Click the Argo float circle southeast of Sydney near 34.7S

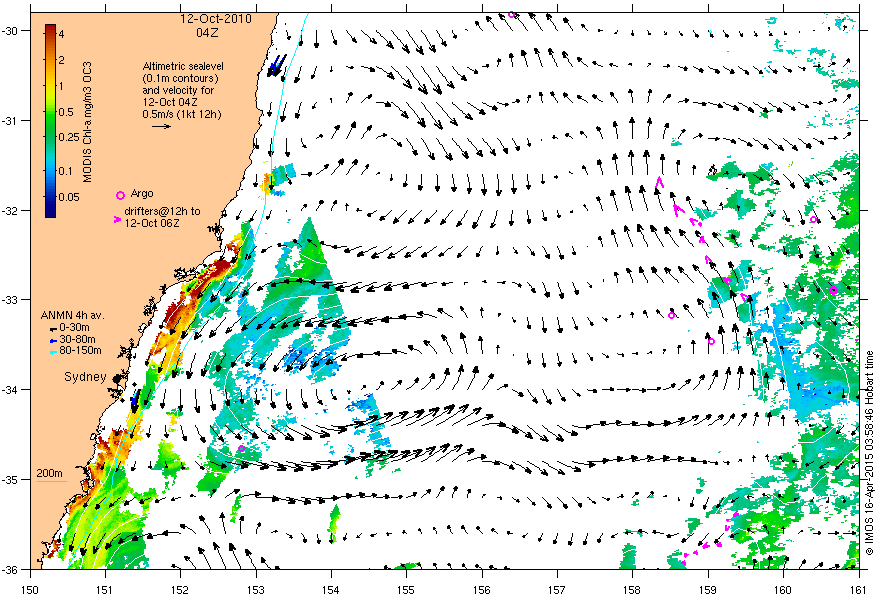click(241, 448)
